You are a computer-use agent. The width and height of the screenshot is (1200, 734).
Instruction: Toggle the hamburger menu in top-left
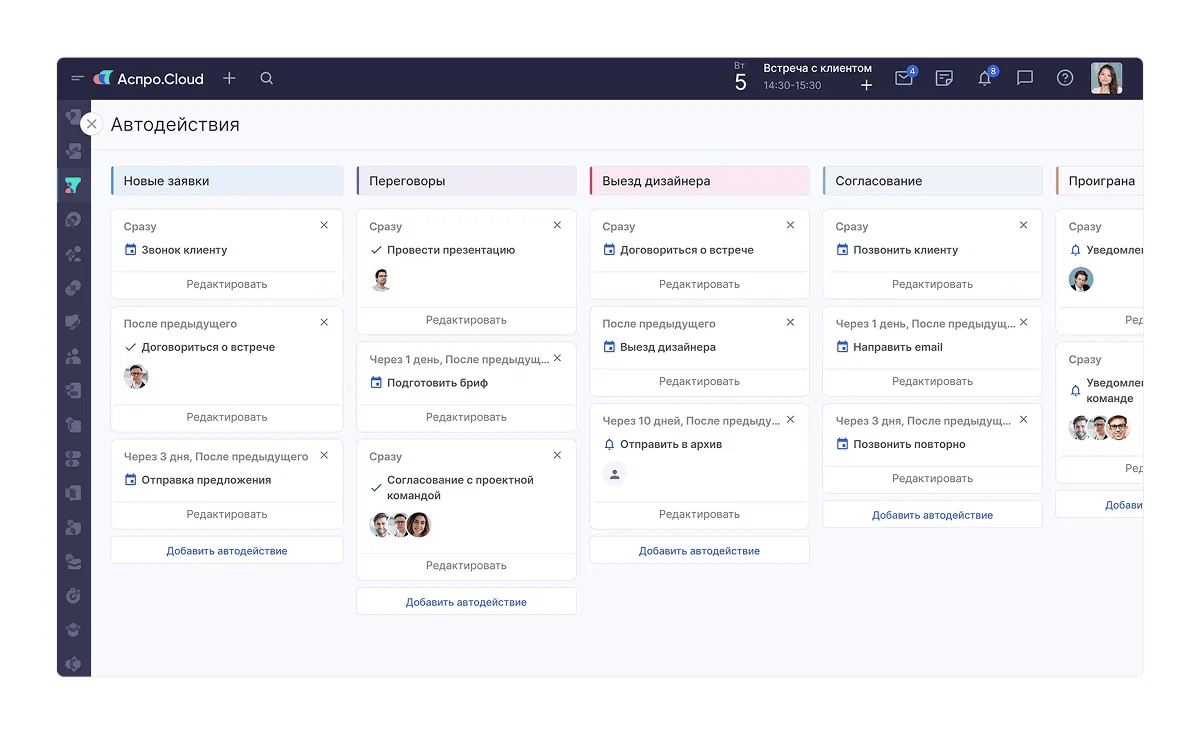[77, 78]
